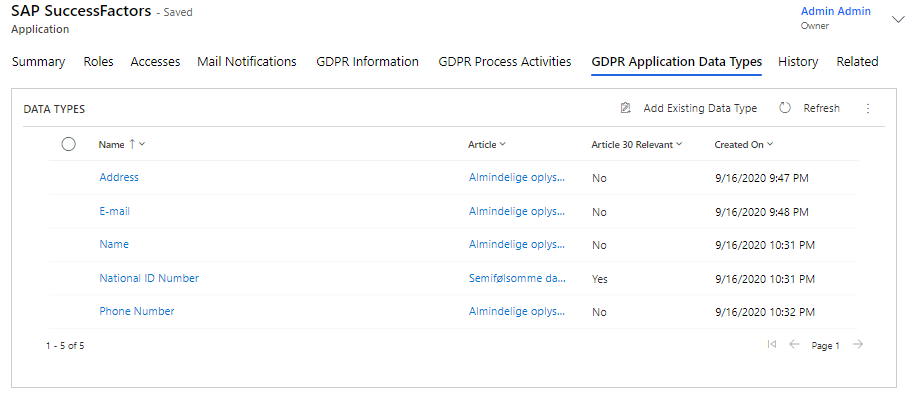Open the Article 30 Relevant column dropdown
The height and width of the screenshot is (420, 913).
[678, 144]
